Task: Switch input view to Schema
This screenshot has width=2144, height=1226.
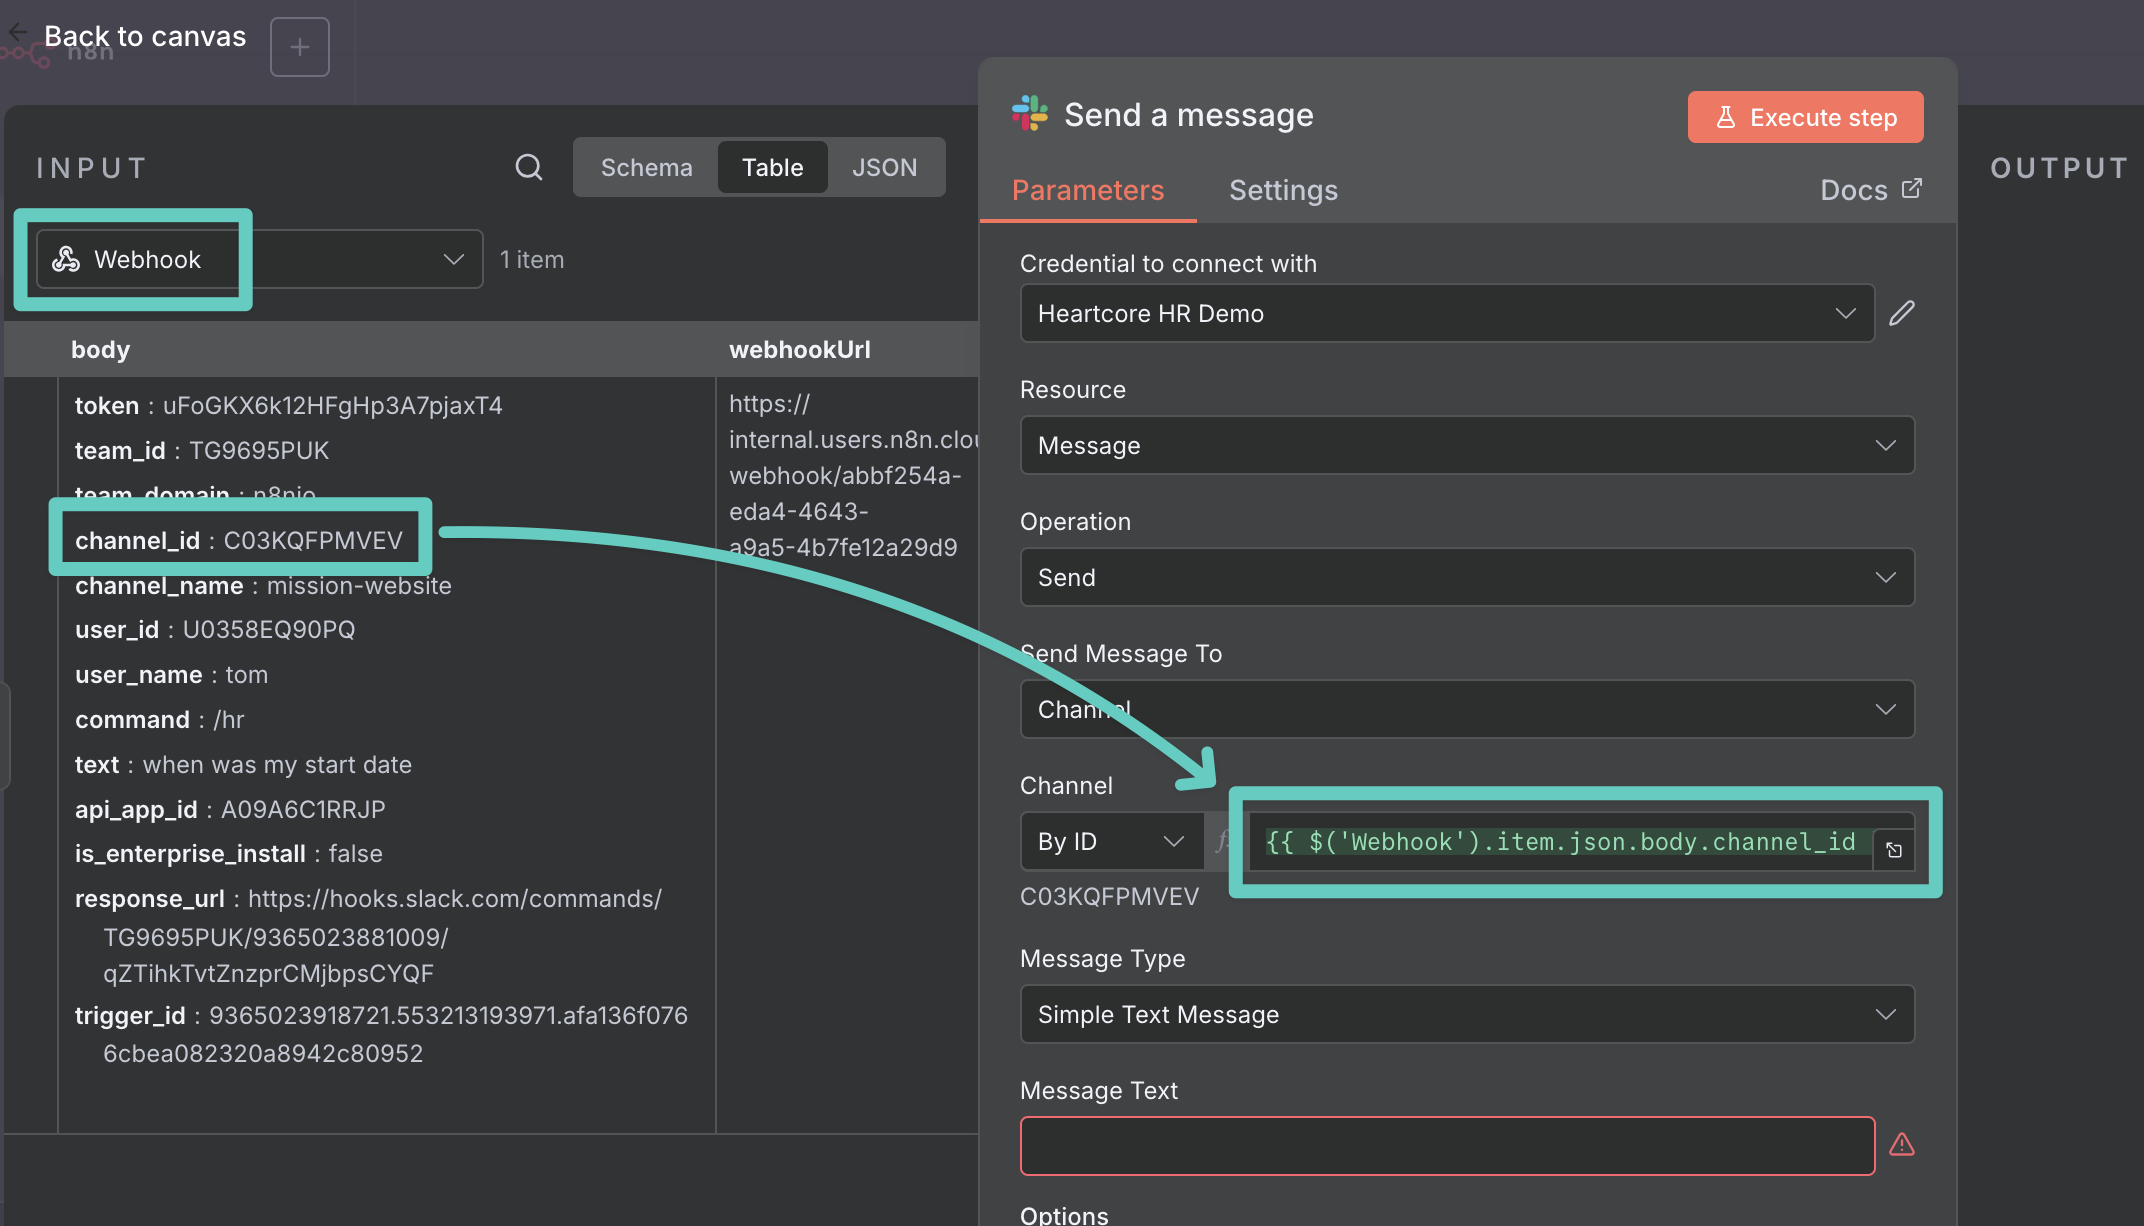Action: pyautogui.click(x=646, y=167)
